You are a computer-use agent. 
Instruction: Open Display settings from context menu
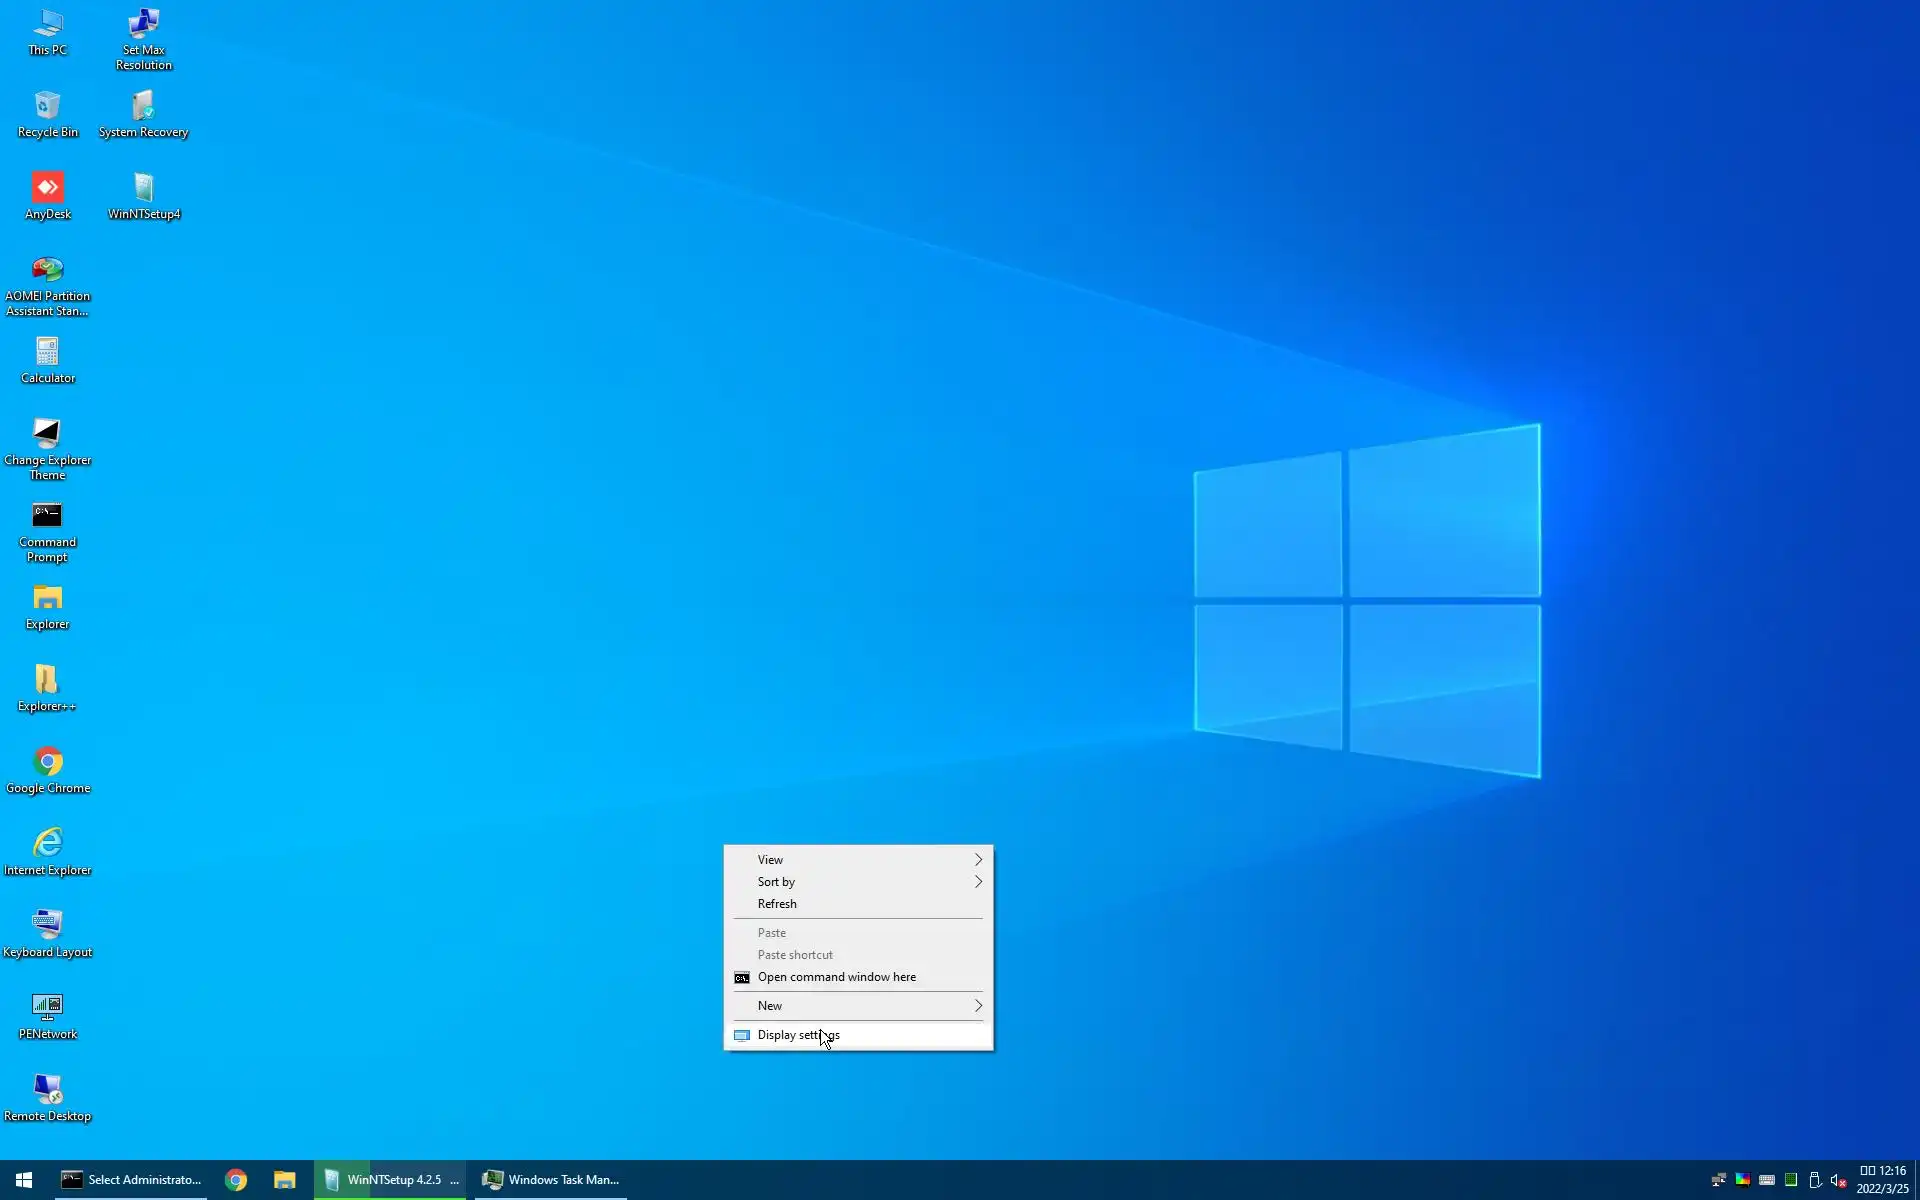[x=798, y=1035]
